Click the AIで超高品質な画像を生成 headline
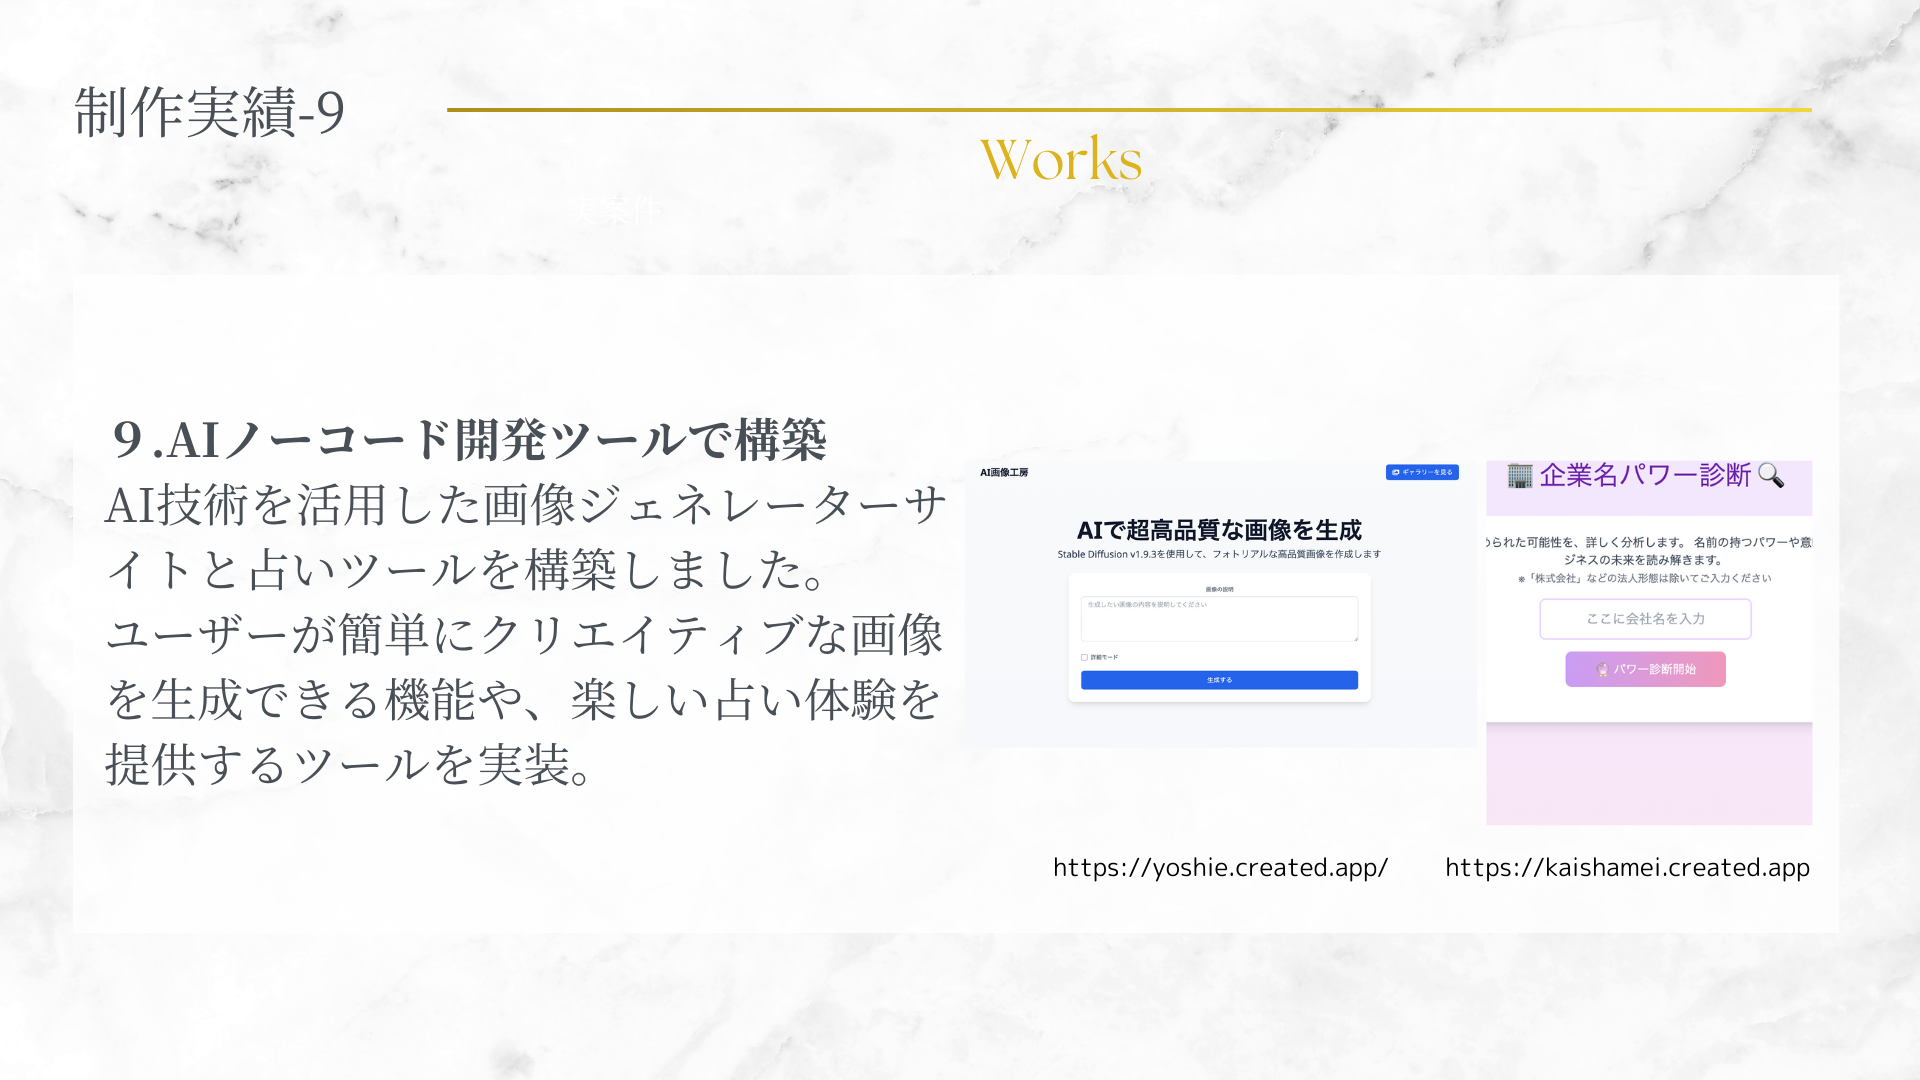This screenshot has width=1920, height=1080. pos(1219,530)
